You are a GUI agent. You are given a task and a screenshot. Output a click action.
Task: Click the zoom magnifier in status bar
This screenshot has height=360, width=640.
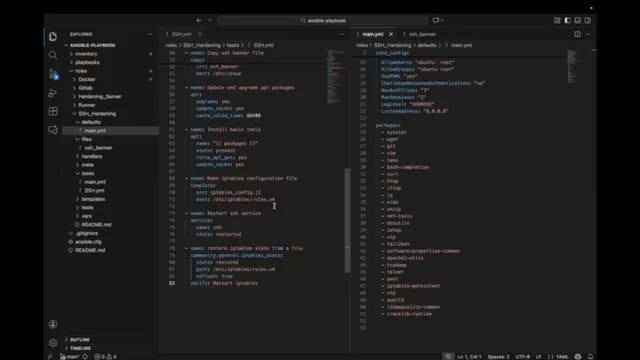point(448,356)
